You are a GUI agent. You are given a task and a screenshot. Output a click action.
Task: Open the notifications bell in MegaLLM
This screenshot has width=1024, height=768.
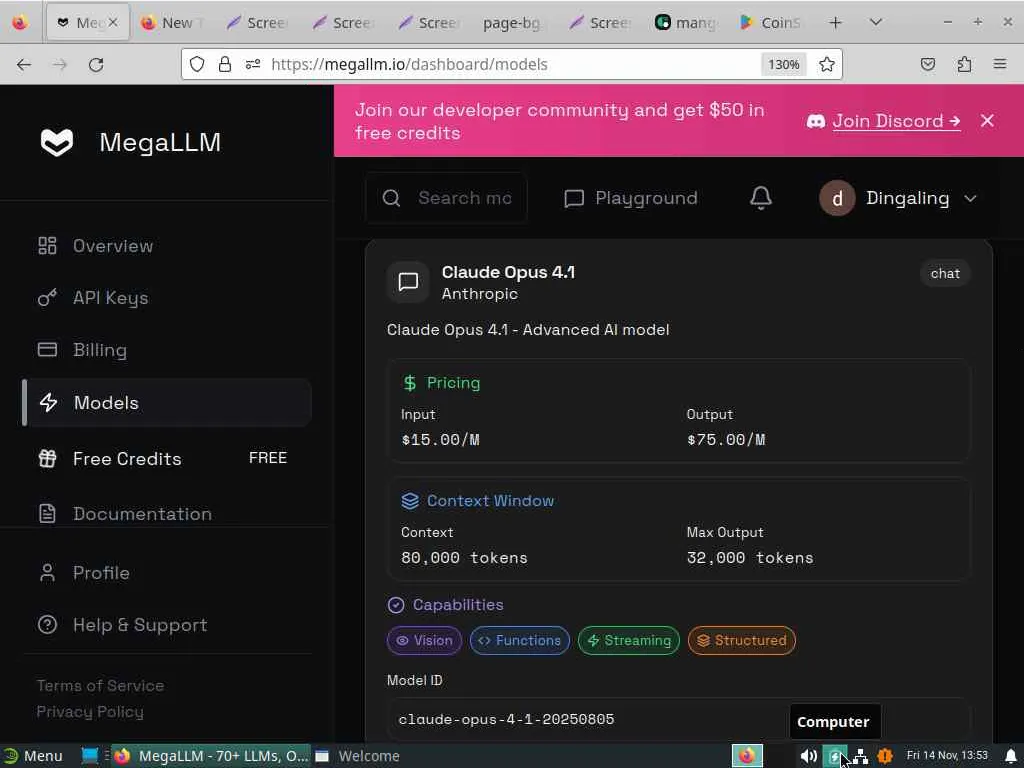click(x=761, y=198)
